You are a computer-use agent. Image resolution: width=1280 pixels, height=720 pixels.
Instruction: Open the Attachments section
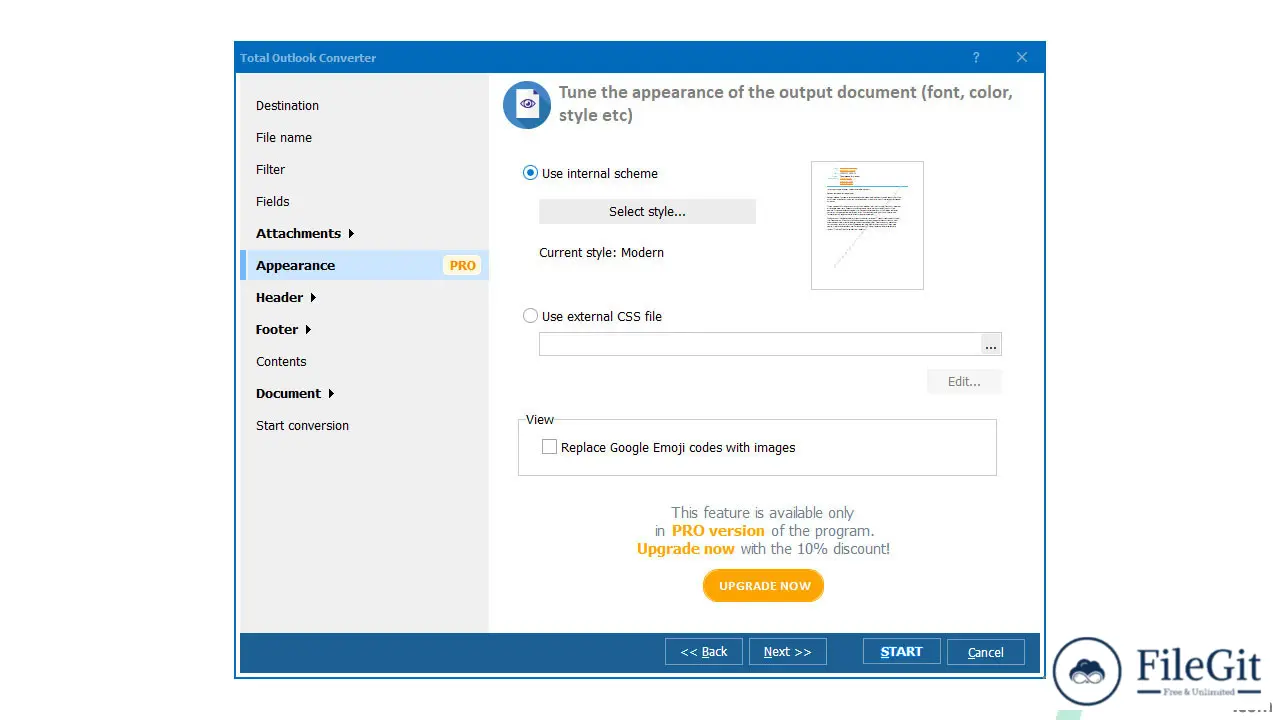[x=298, y=233]
